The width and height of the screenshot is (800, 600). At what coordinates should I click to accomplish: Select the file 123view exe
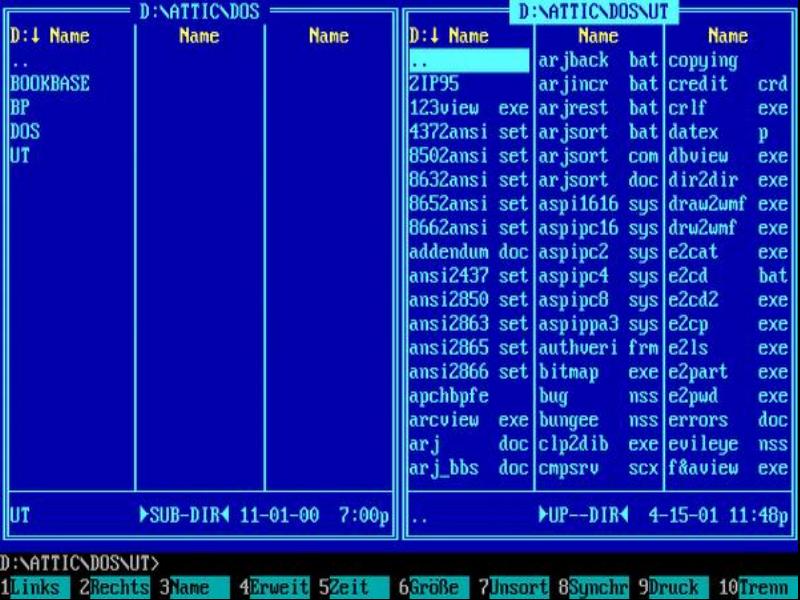pos(469,108)
